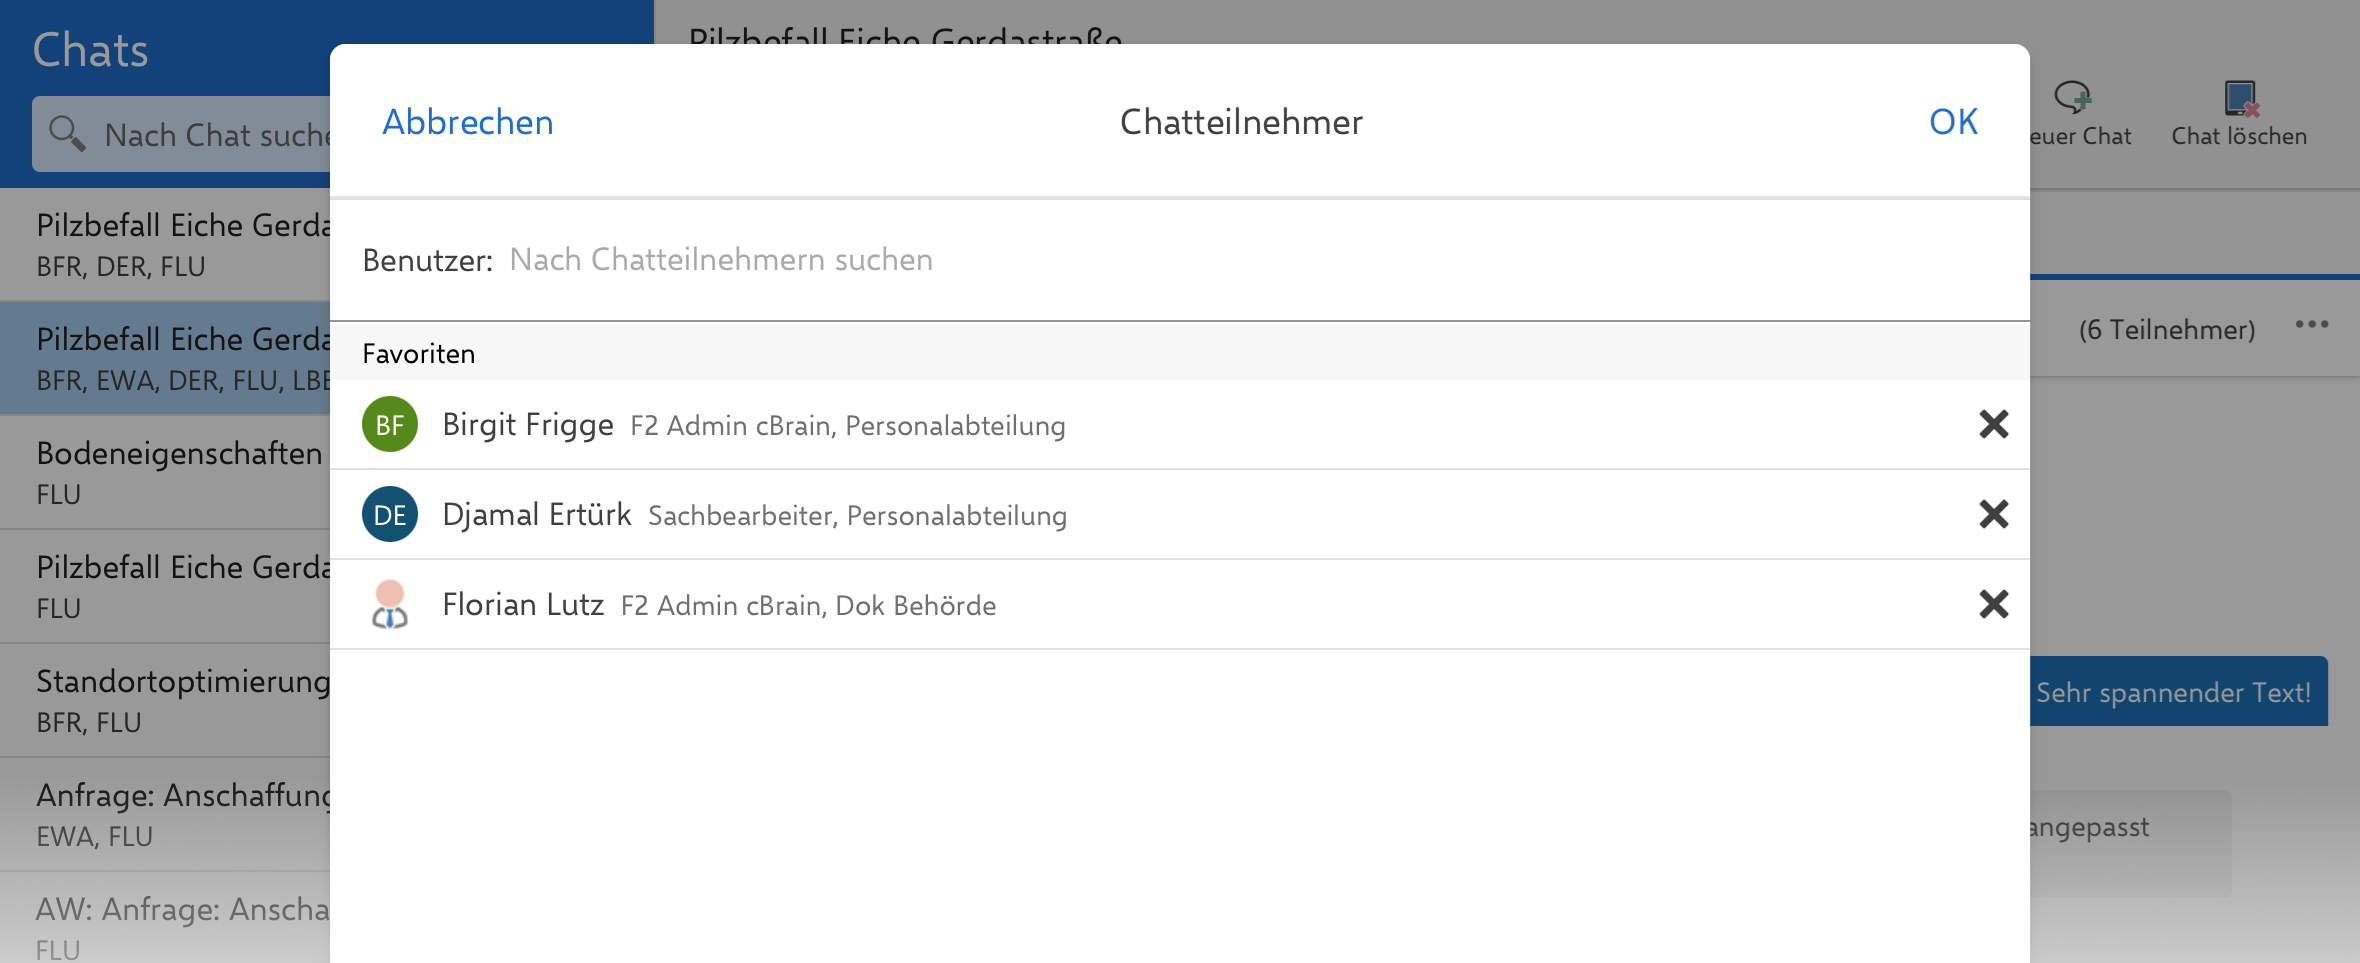2360x963 pixels.
Task: Click the magnifier icon in chat search
Action: 67,133
